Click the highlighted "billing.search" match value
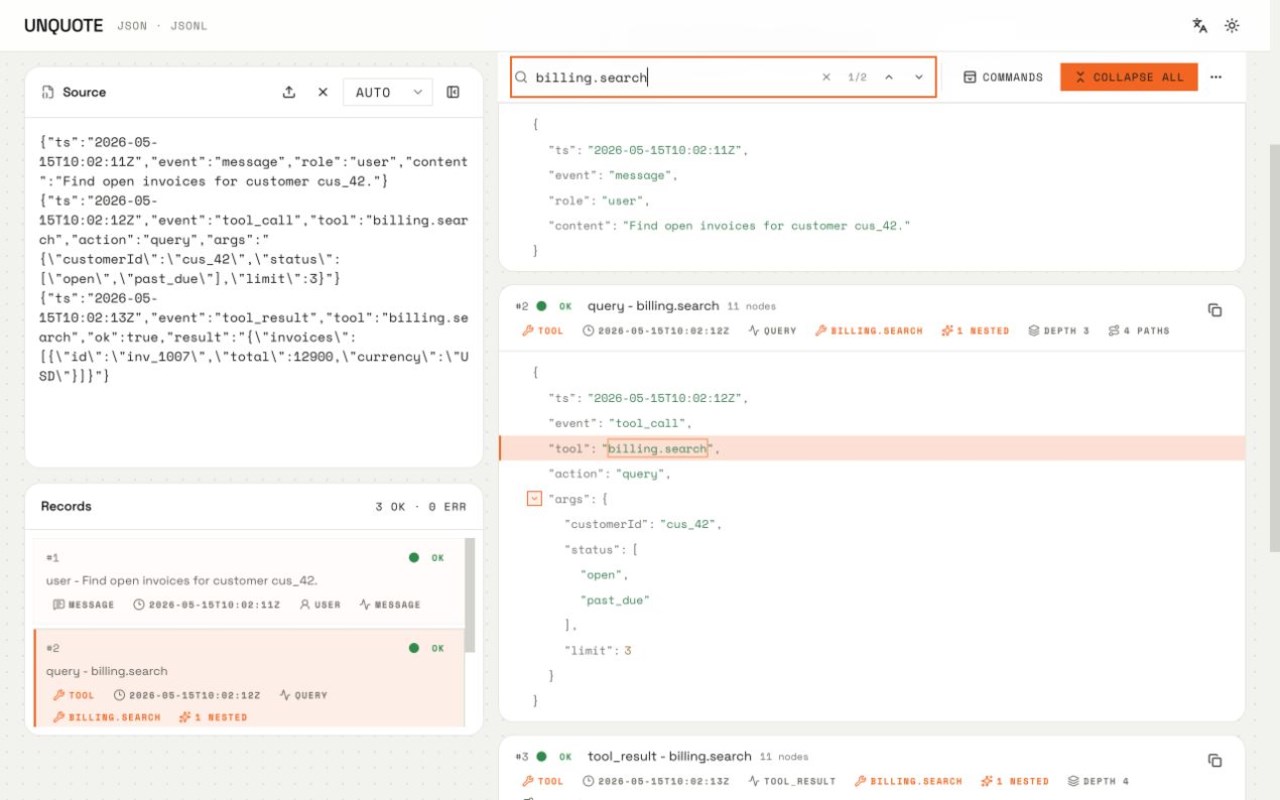The width and height of the screenshot is (1280, 800). tap(657, 449)
